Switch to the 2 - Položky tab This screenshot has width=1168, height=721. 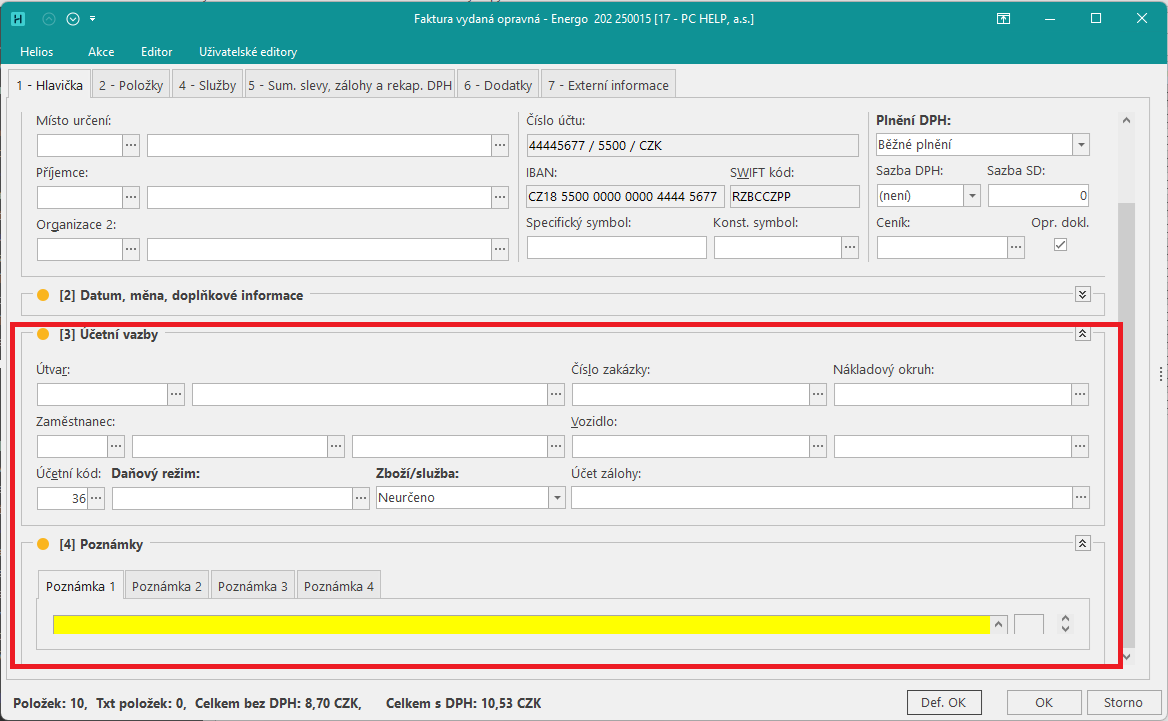(x=131, y=85)
